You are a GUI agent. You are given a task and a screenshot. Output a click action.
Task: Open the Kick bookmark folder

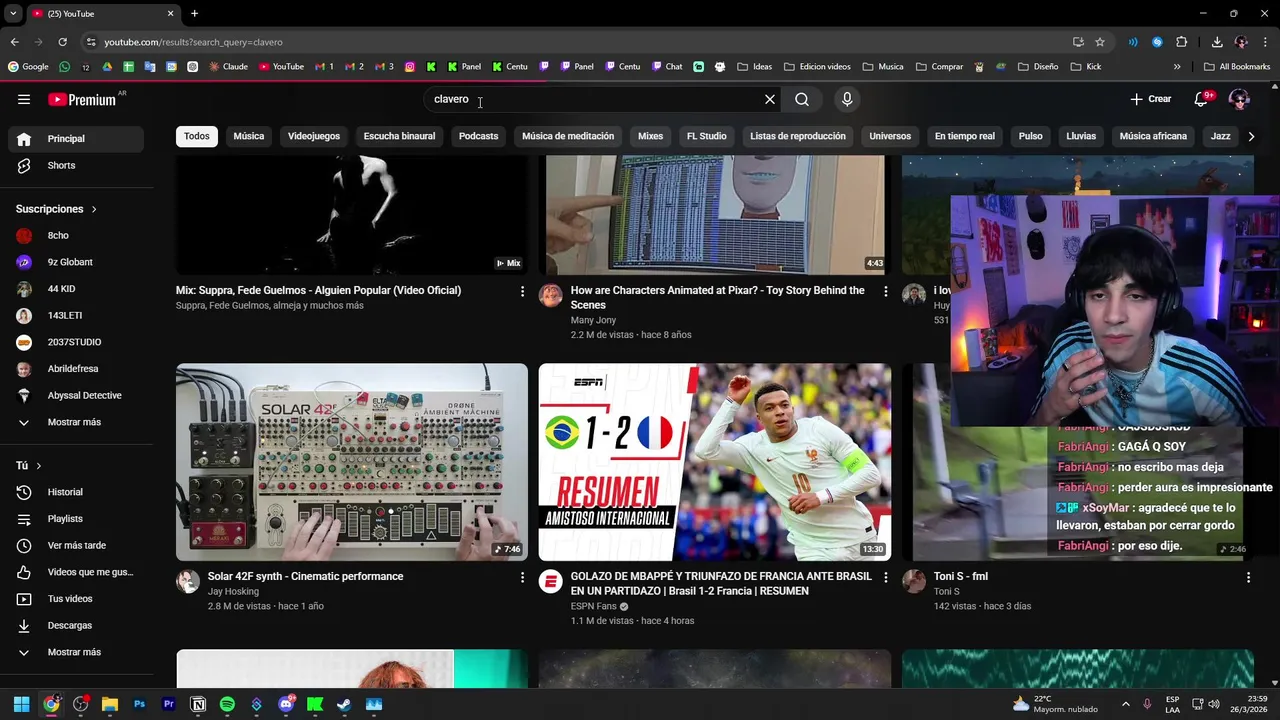click(x=1085, y=67)
